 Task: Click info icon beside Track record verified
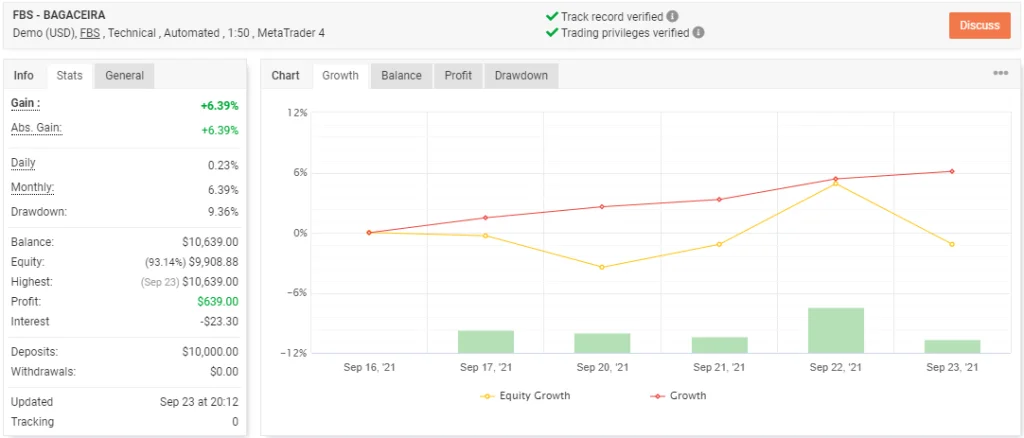pos(673,16)
